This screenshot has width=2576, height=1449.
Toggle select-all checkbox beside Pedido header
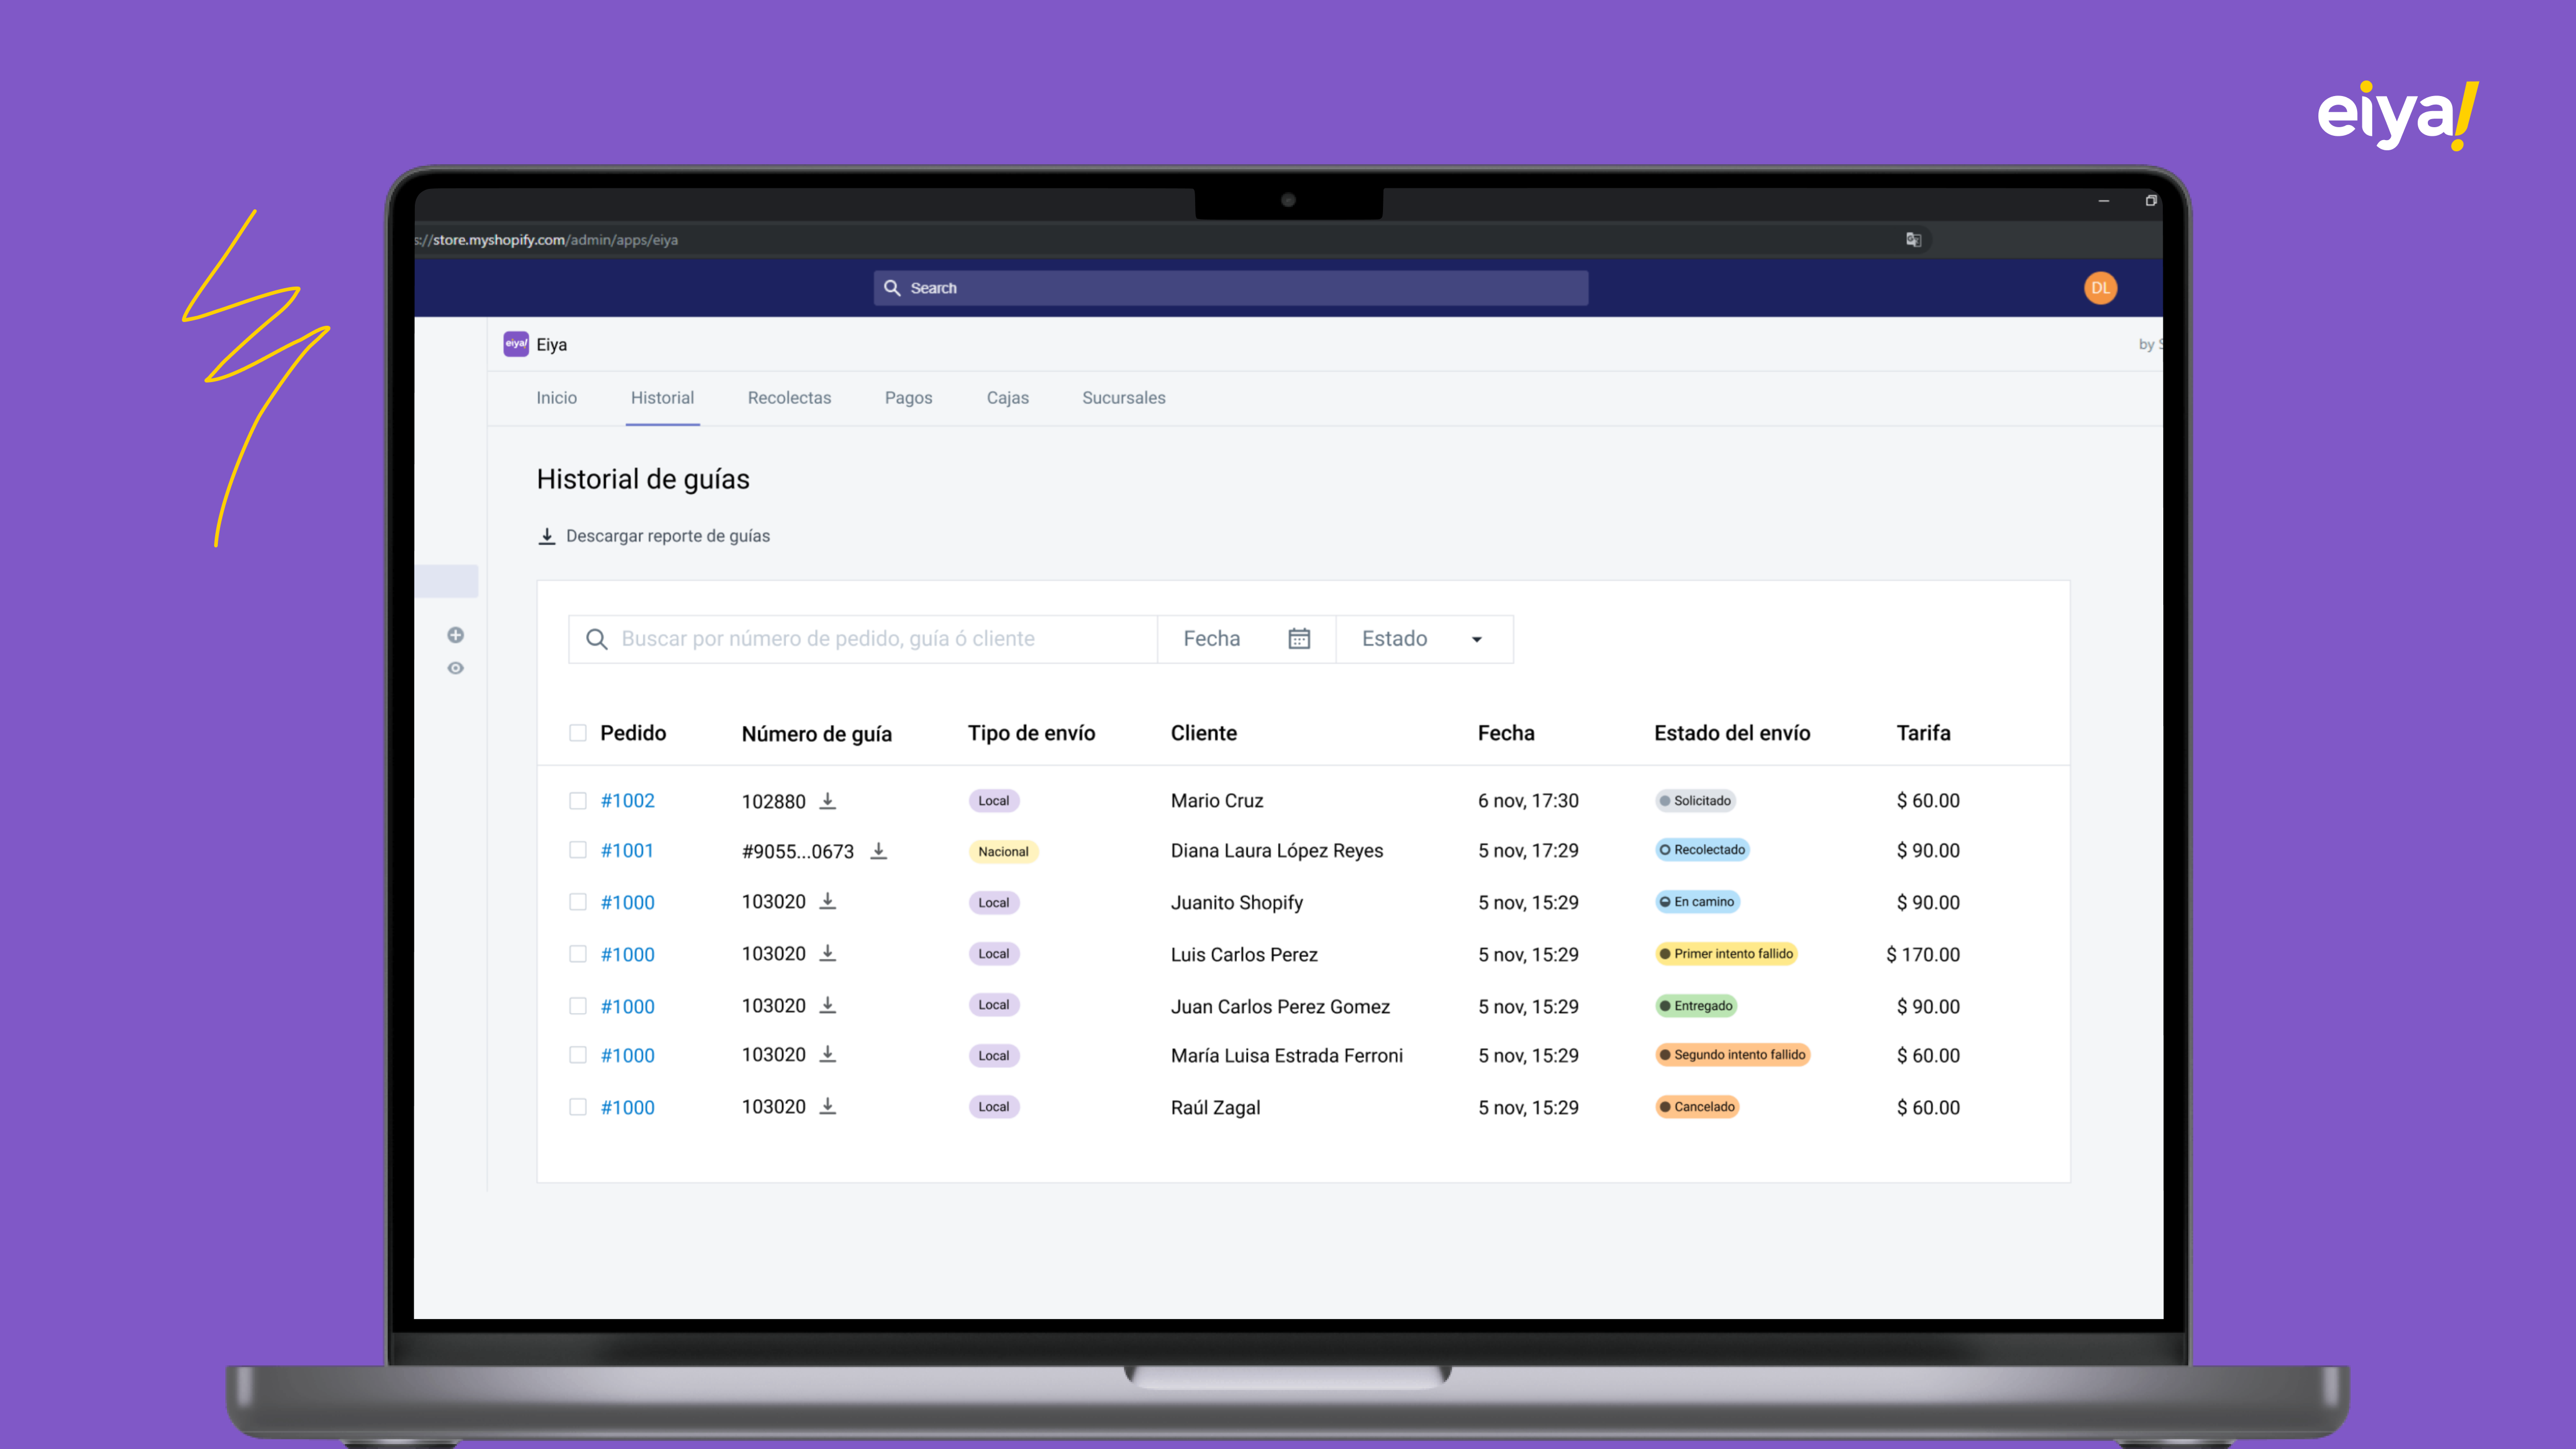[578, 733]
